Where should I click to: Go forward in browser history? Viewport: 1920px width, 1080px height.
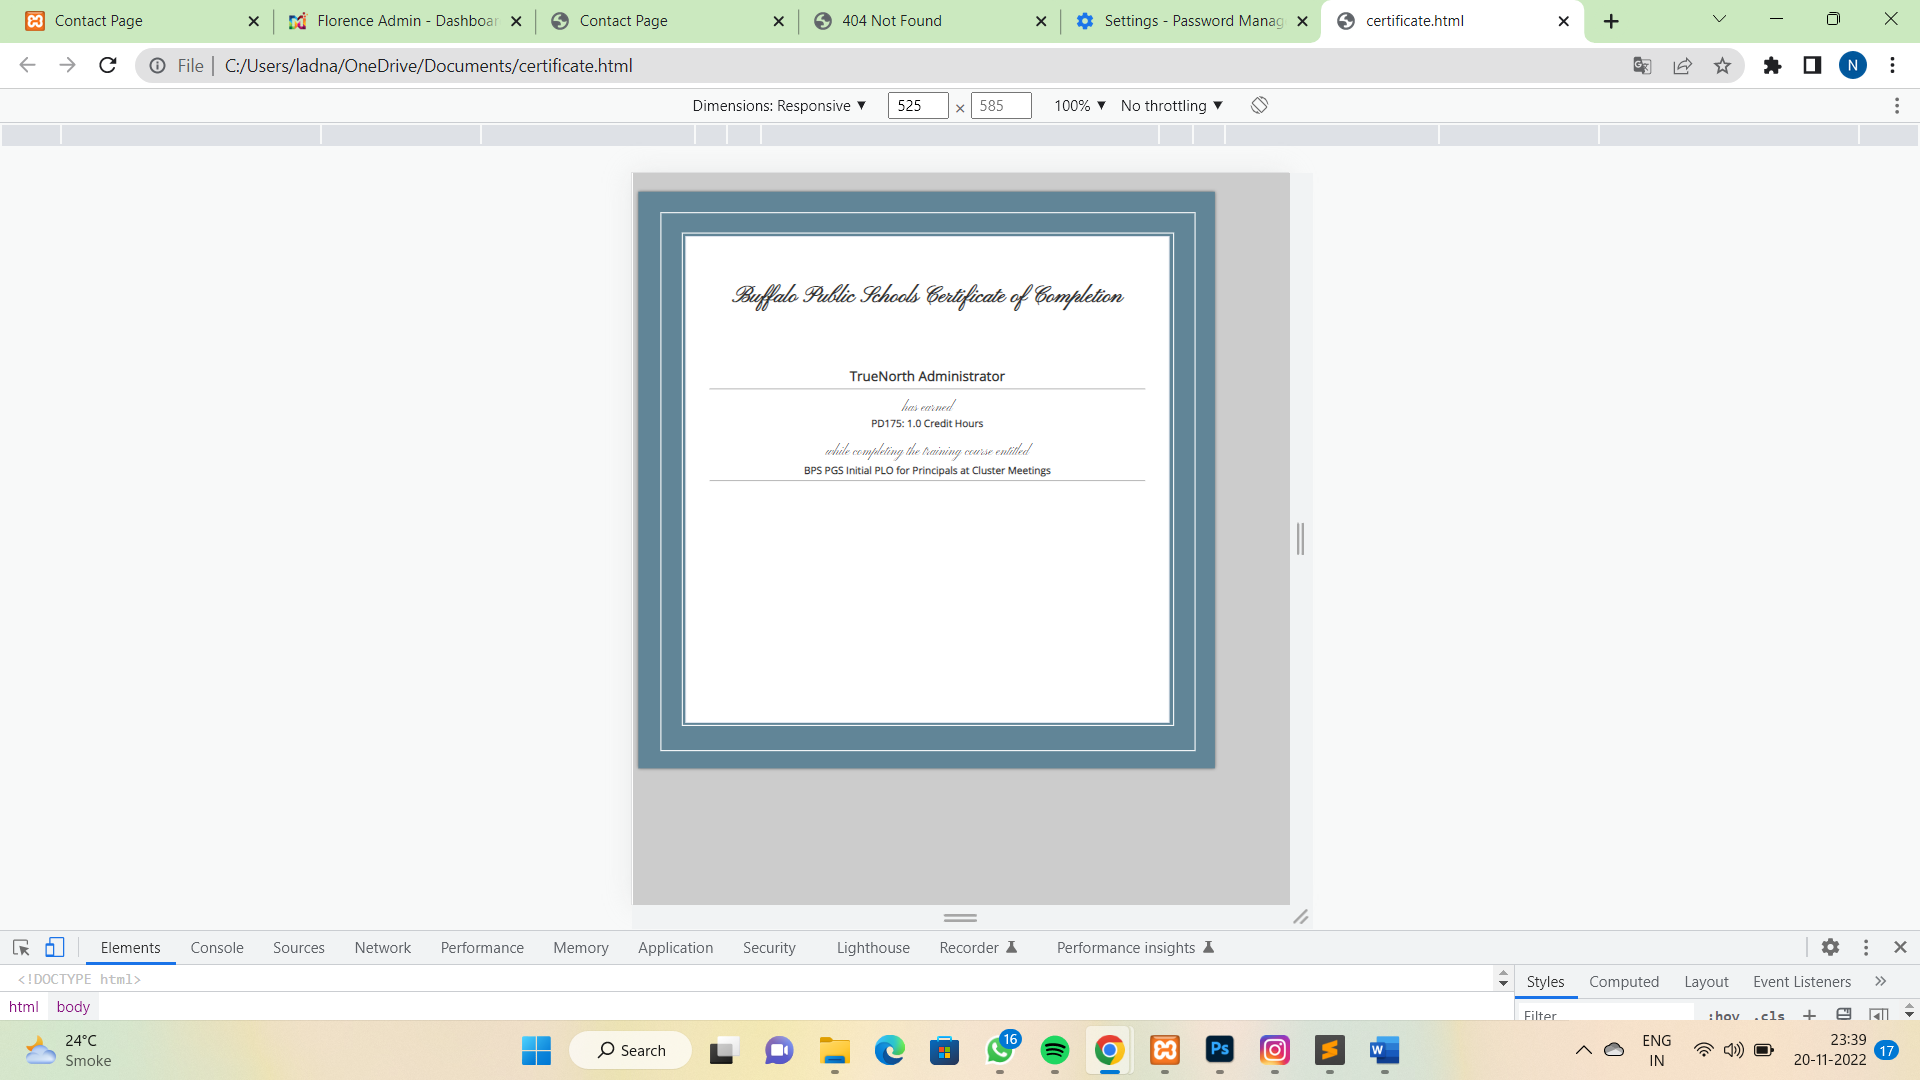click(x=68, y=66)
